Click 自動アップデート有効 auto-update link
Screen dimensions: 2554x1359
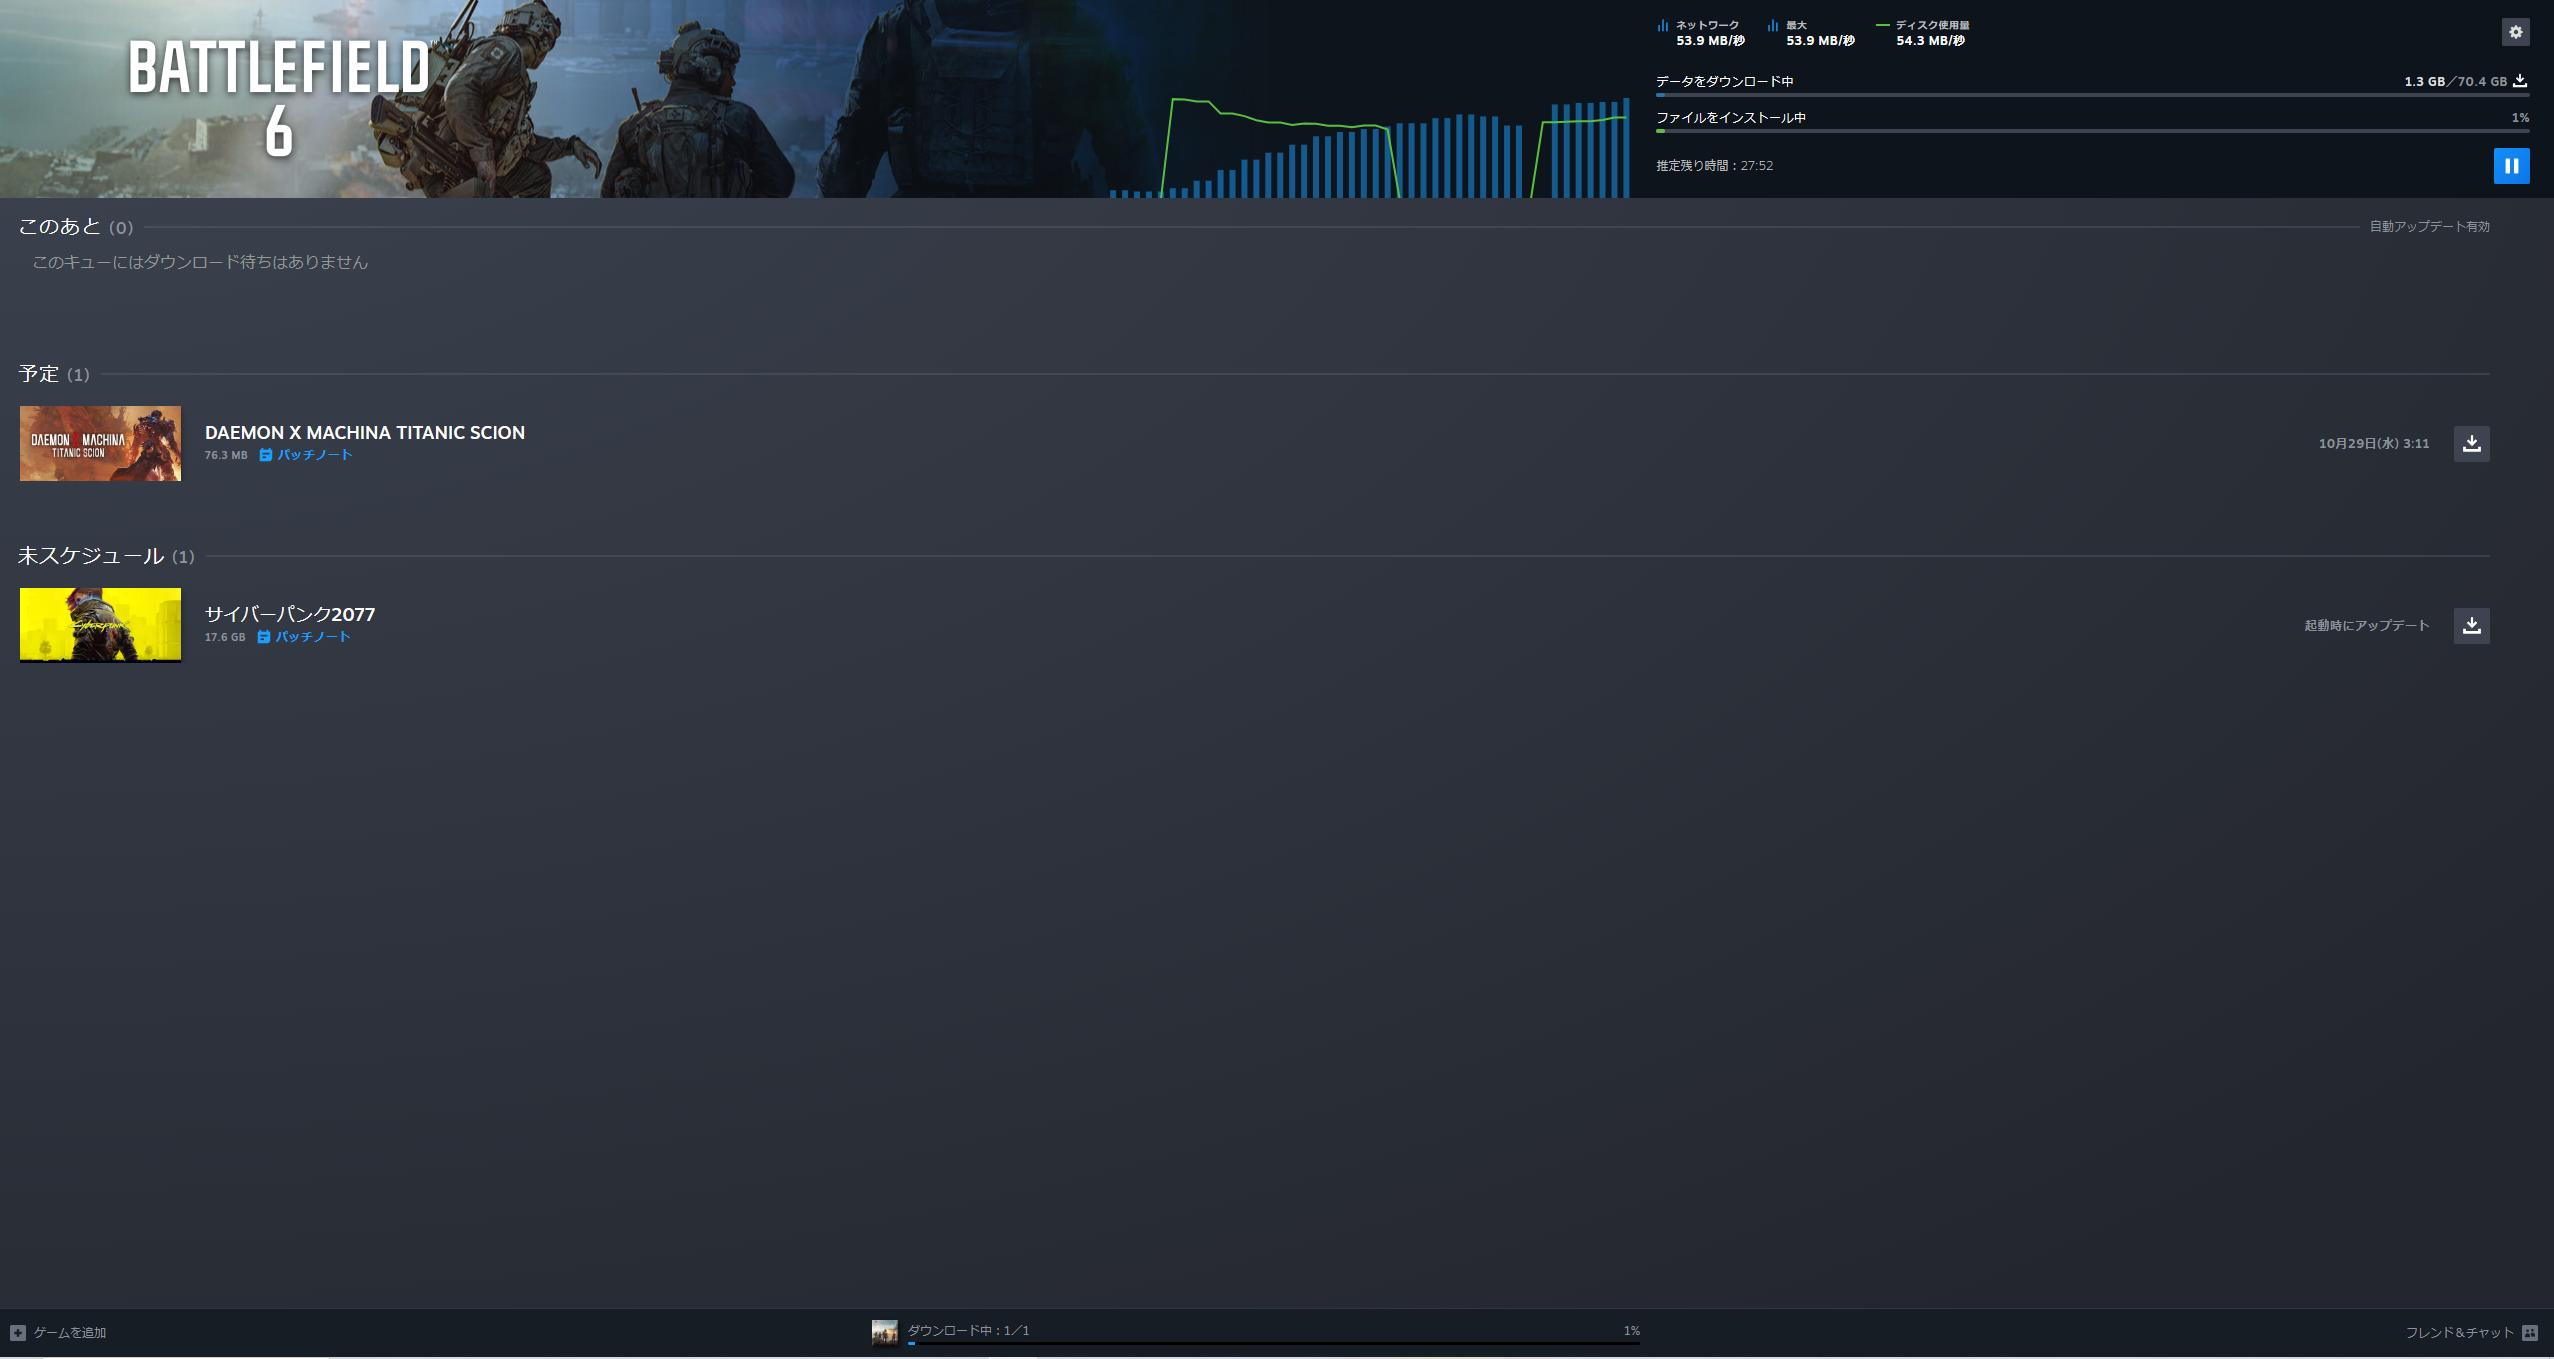(2429, 227)
